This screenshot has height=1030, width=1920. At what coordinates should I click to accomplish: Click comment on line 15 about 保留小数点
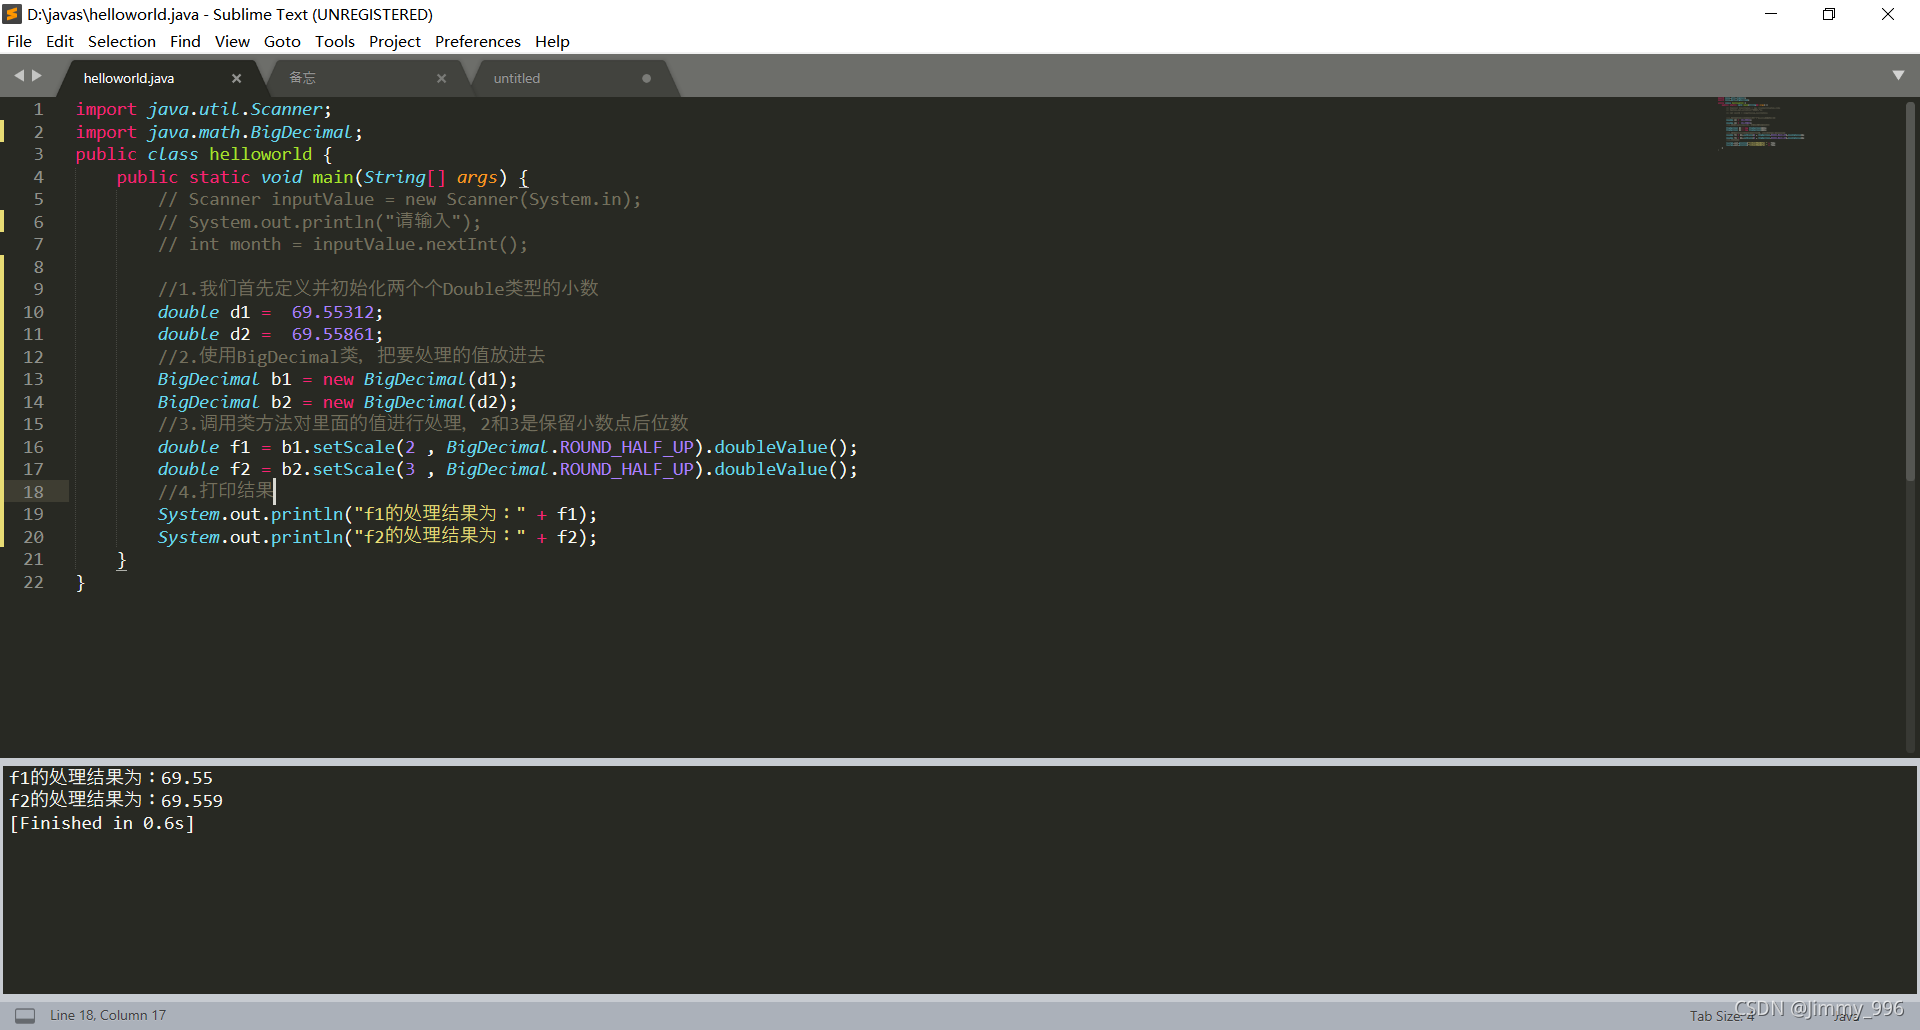[423, 424]
